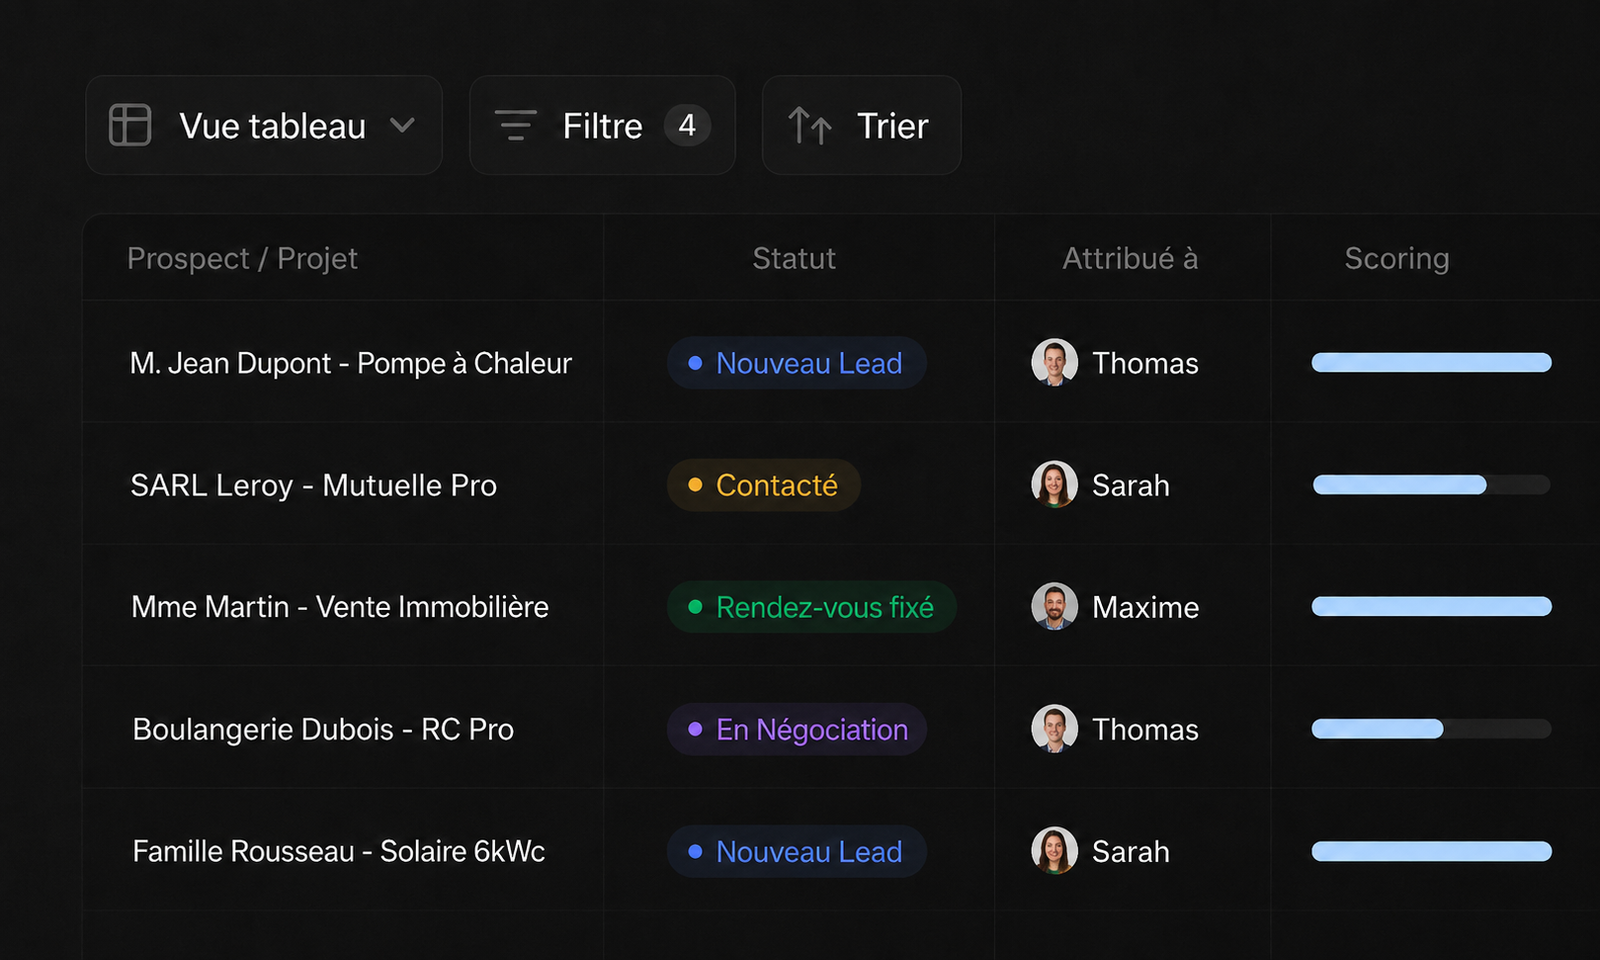This screenshot has width=1600, height=960.
Task: Select the Famille Rousseau - Solaire 6kWc row
Action: click(x=841, y=850)
